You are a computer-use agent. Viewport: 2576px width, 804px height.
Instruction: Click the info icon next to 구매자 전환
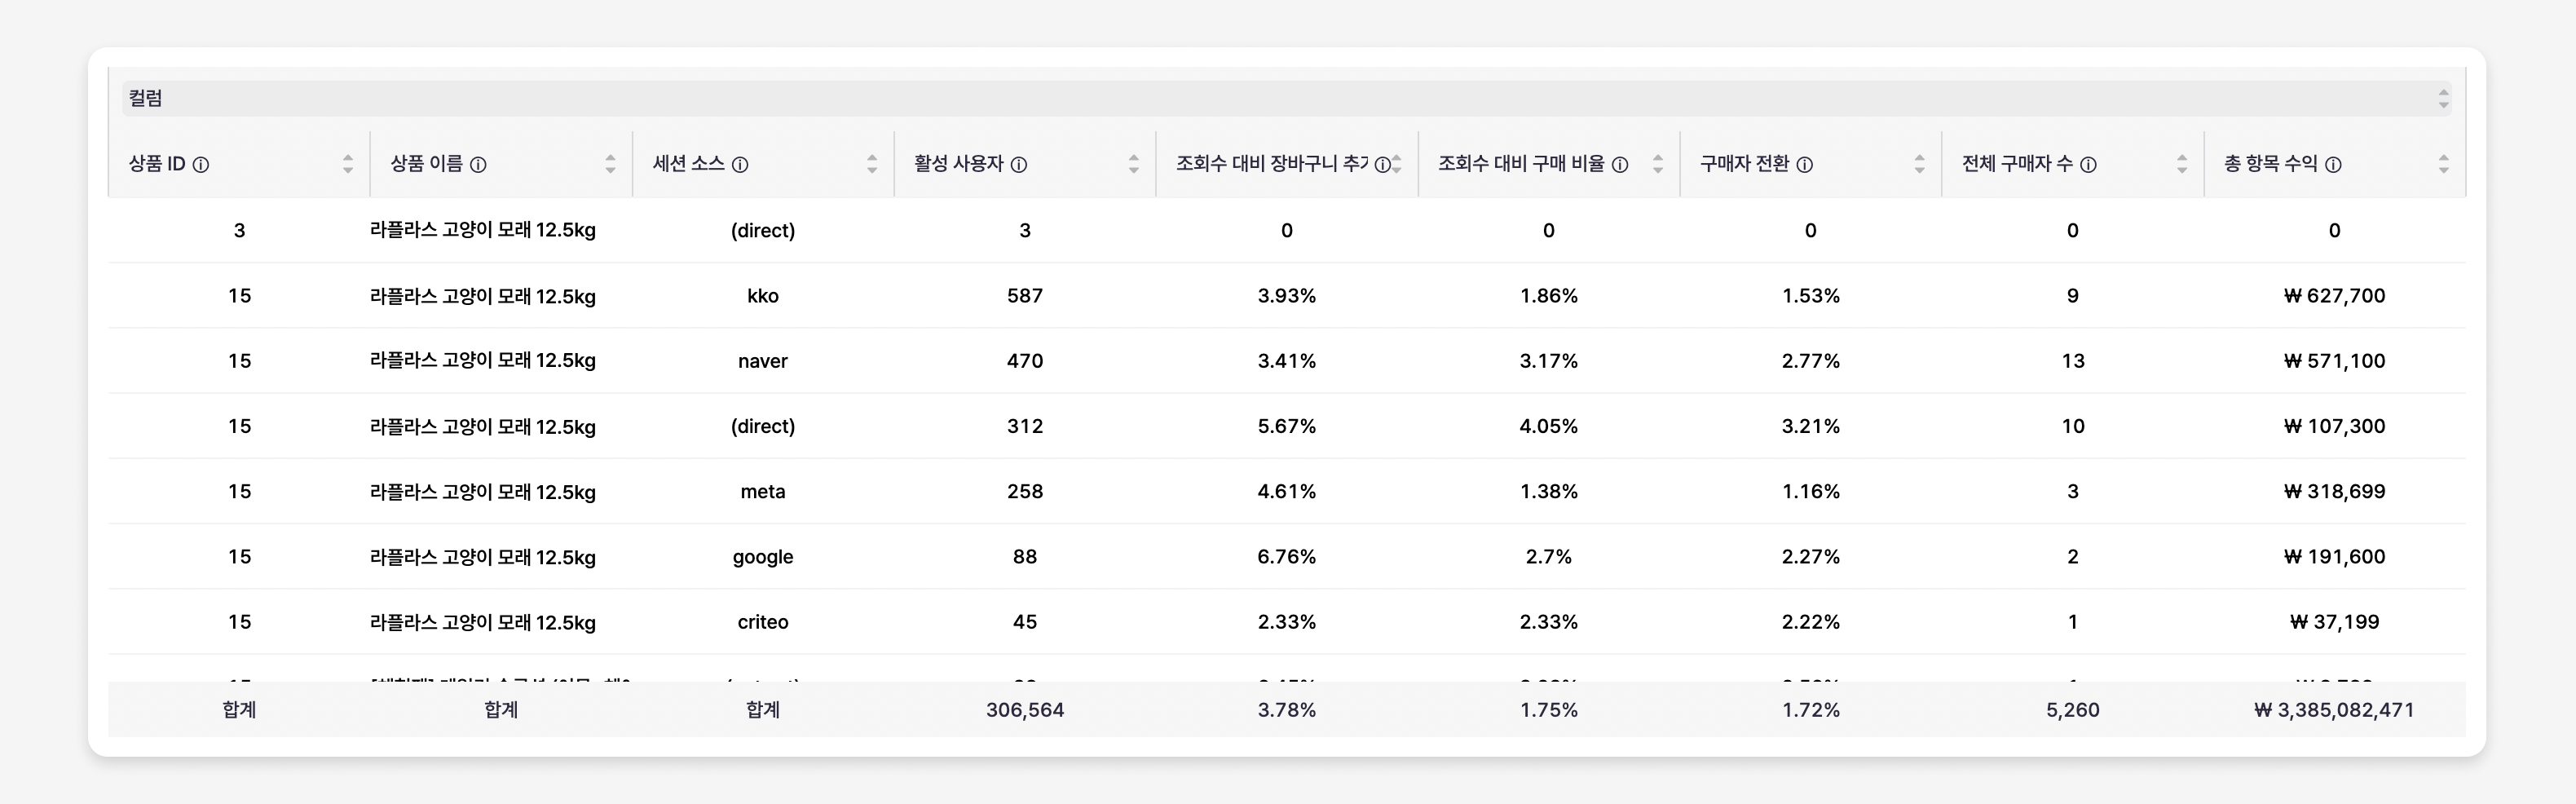1806,164
